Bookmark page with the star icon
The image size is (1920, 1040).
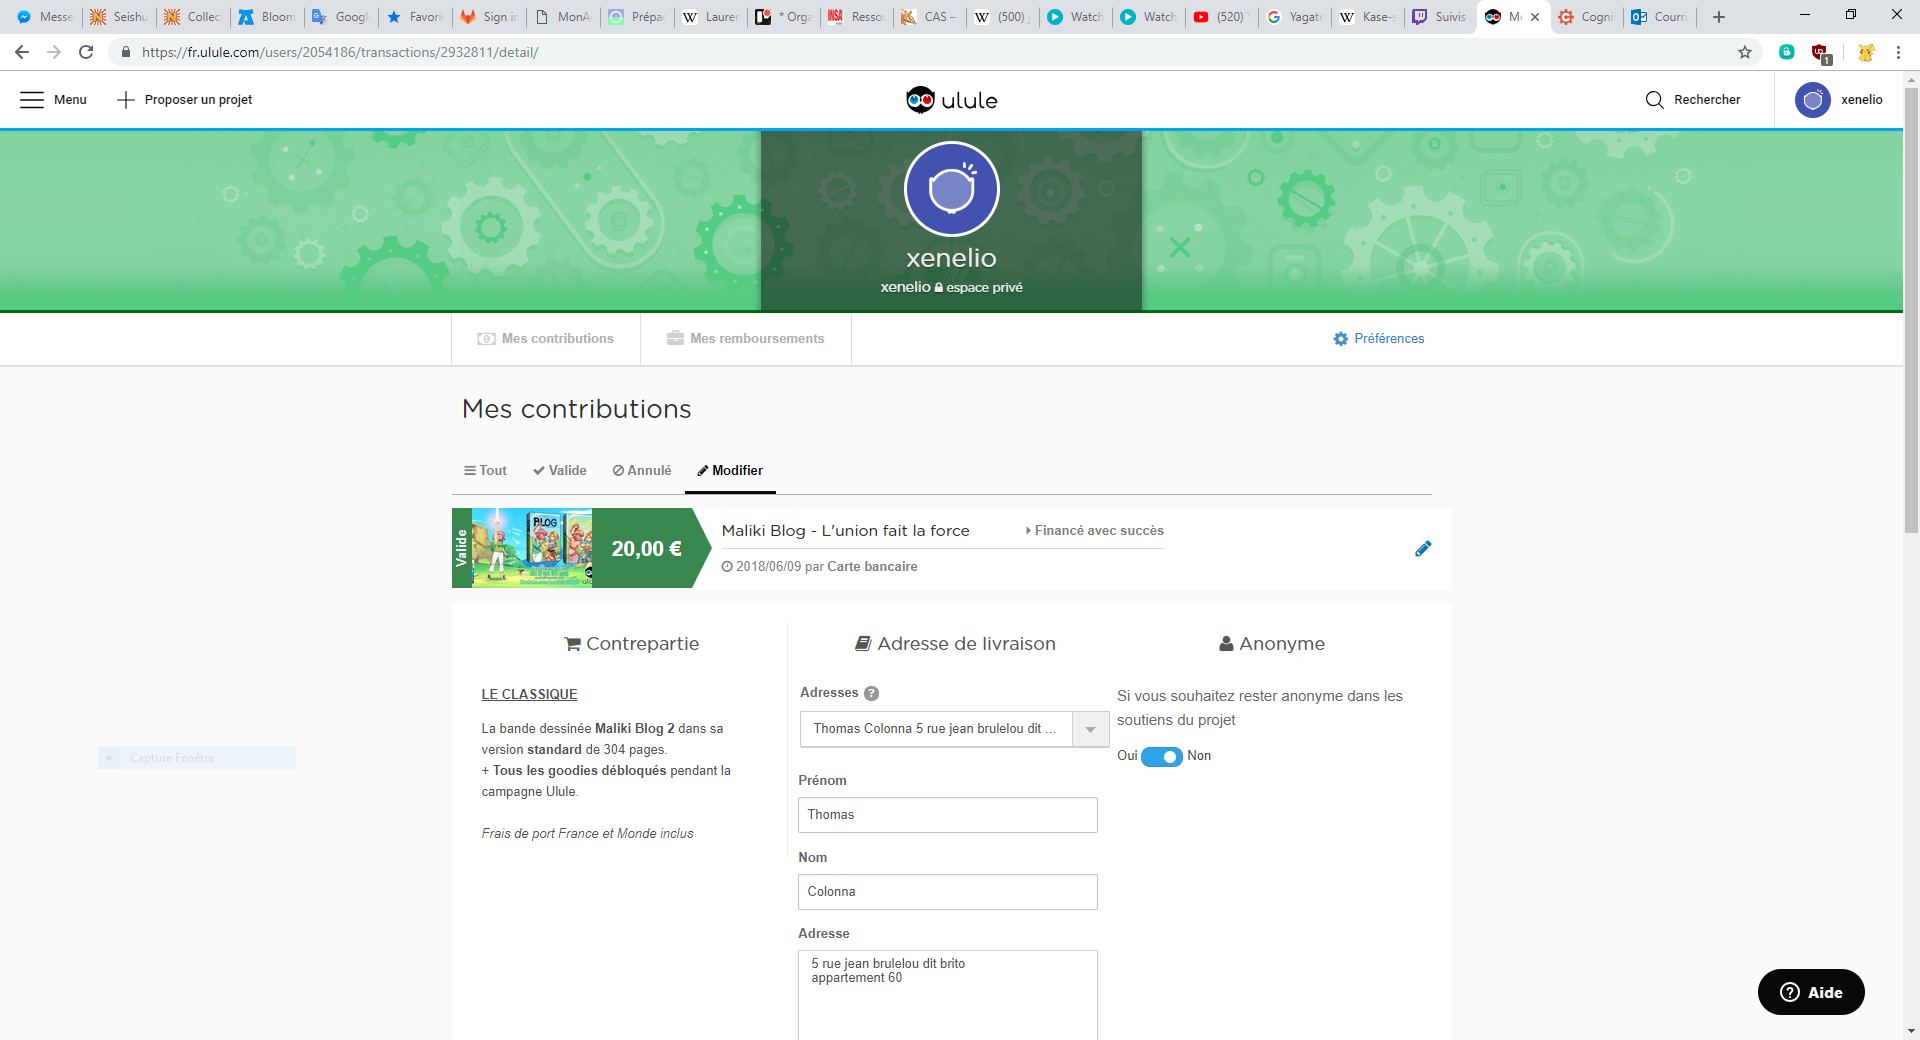pos(1745,52)
